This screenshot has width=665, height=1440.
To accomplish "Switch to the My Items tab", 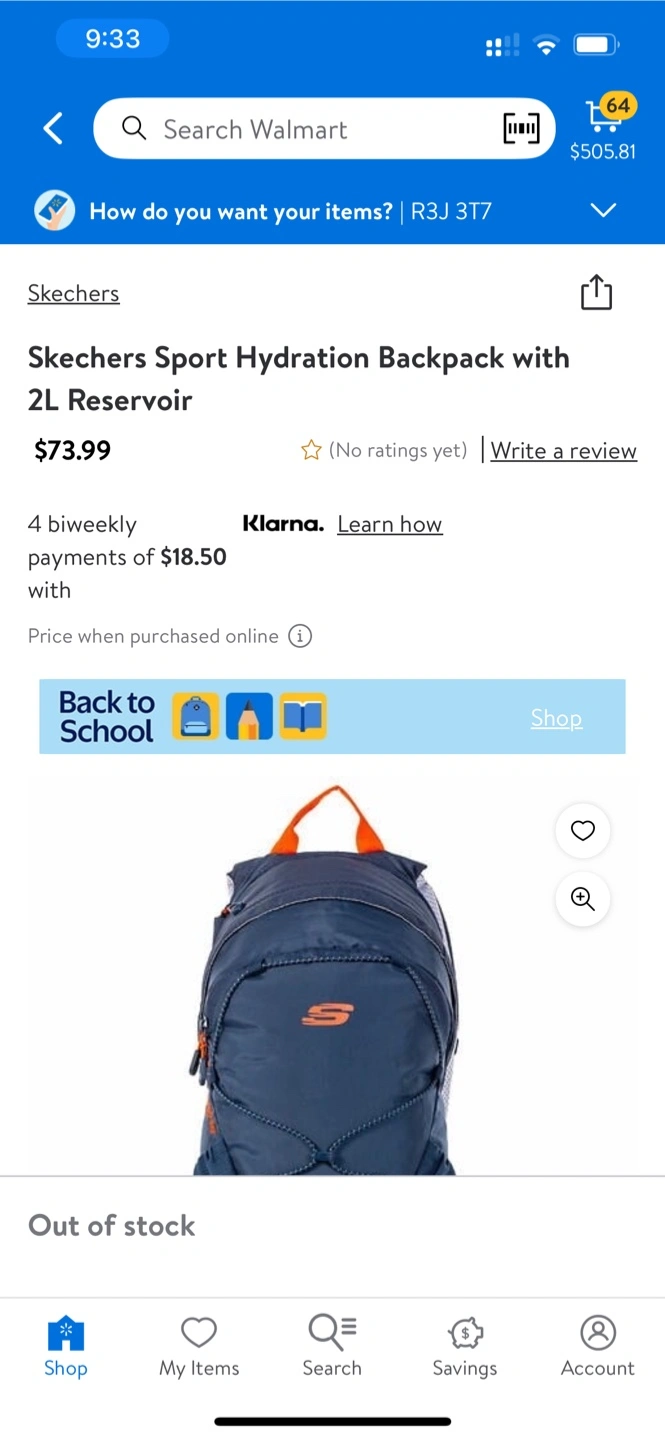I will click(x=199, y=1347).
